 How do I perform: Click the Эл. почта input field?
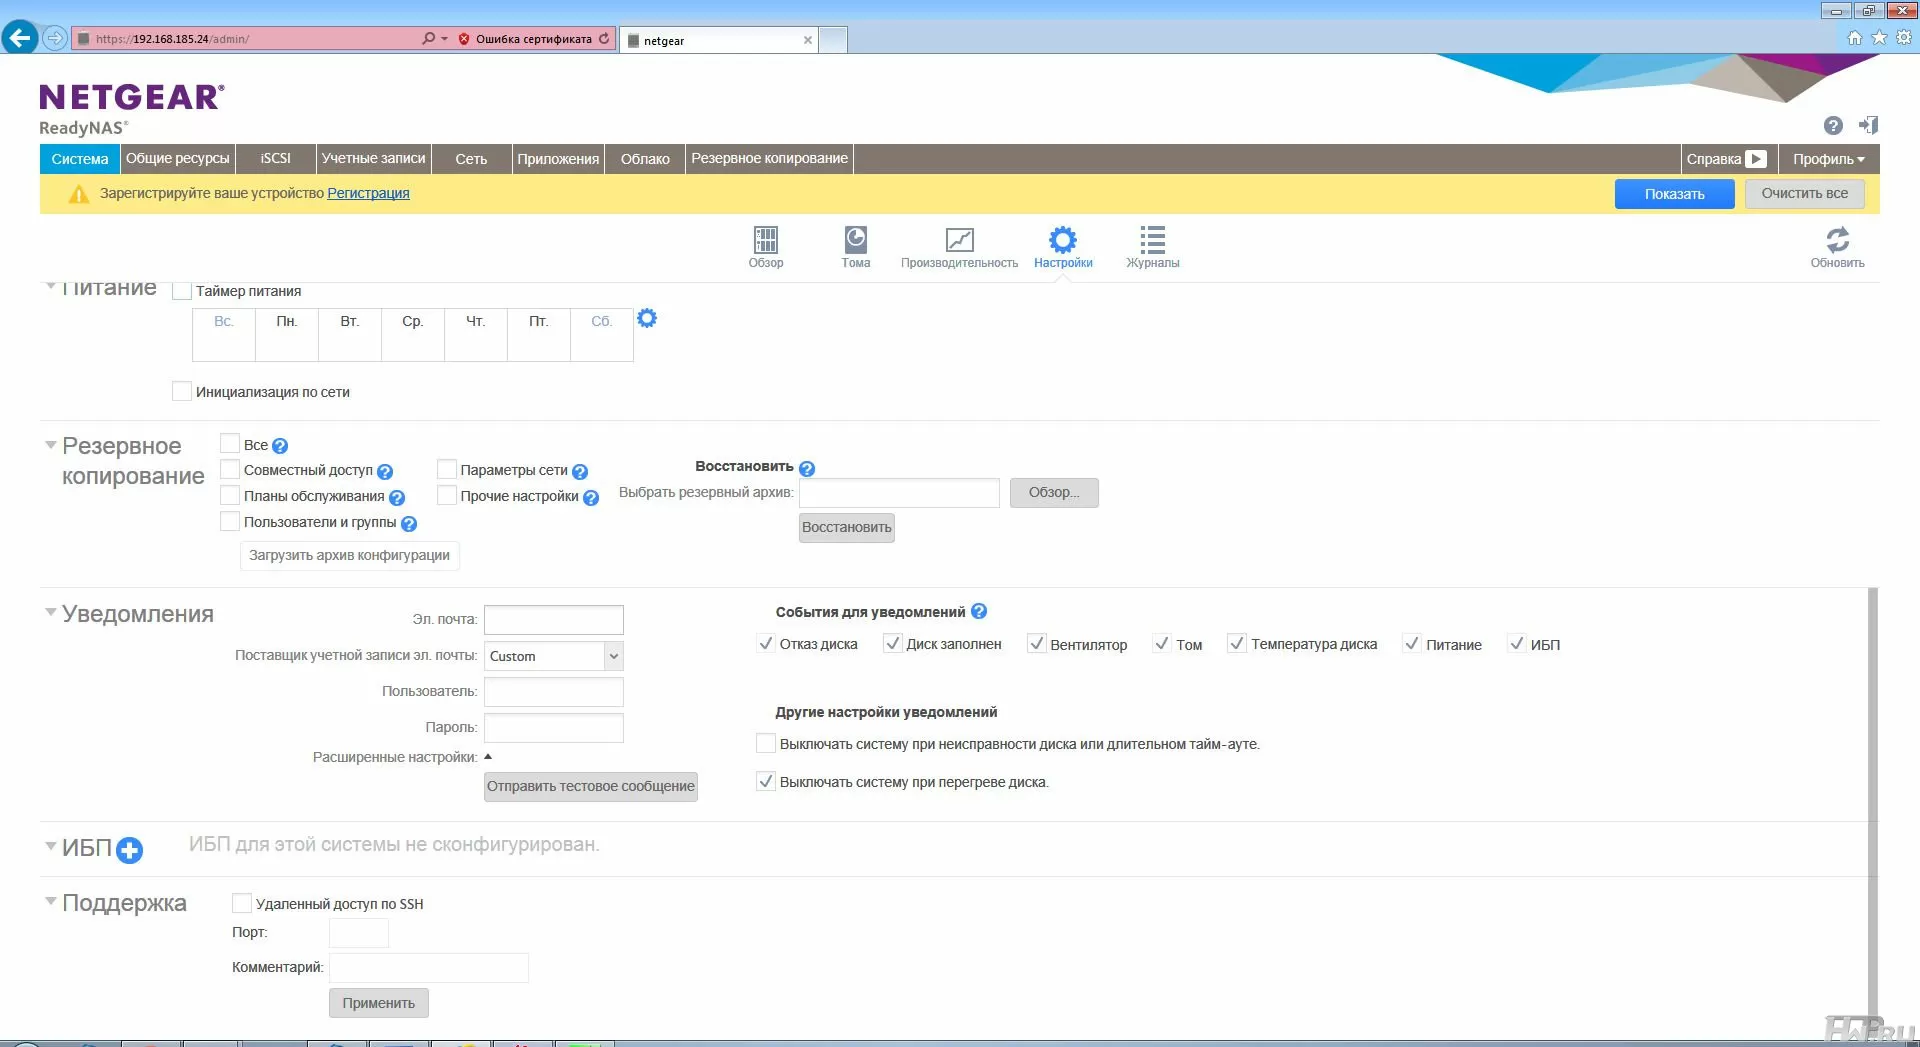coord(554,620)
